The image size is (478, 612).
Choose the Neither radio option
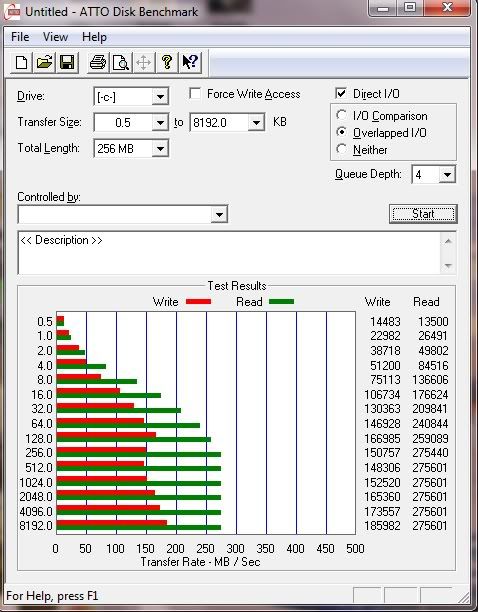tap(341, 149)
